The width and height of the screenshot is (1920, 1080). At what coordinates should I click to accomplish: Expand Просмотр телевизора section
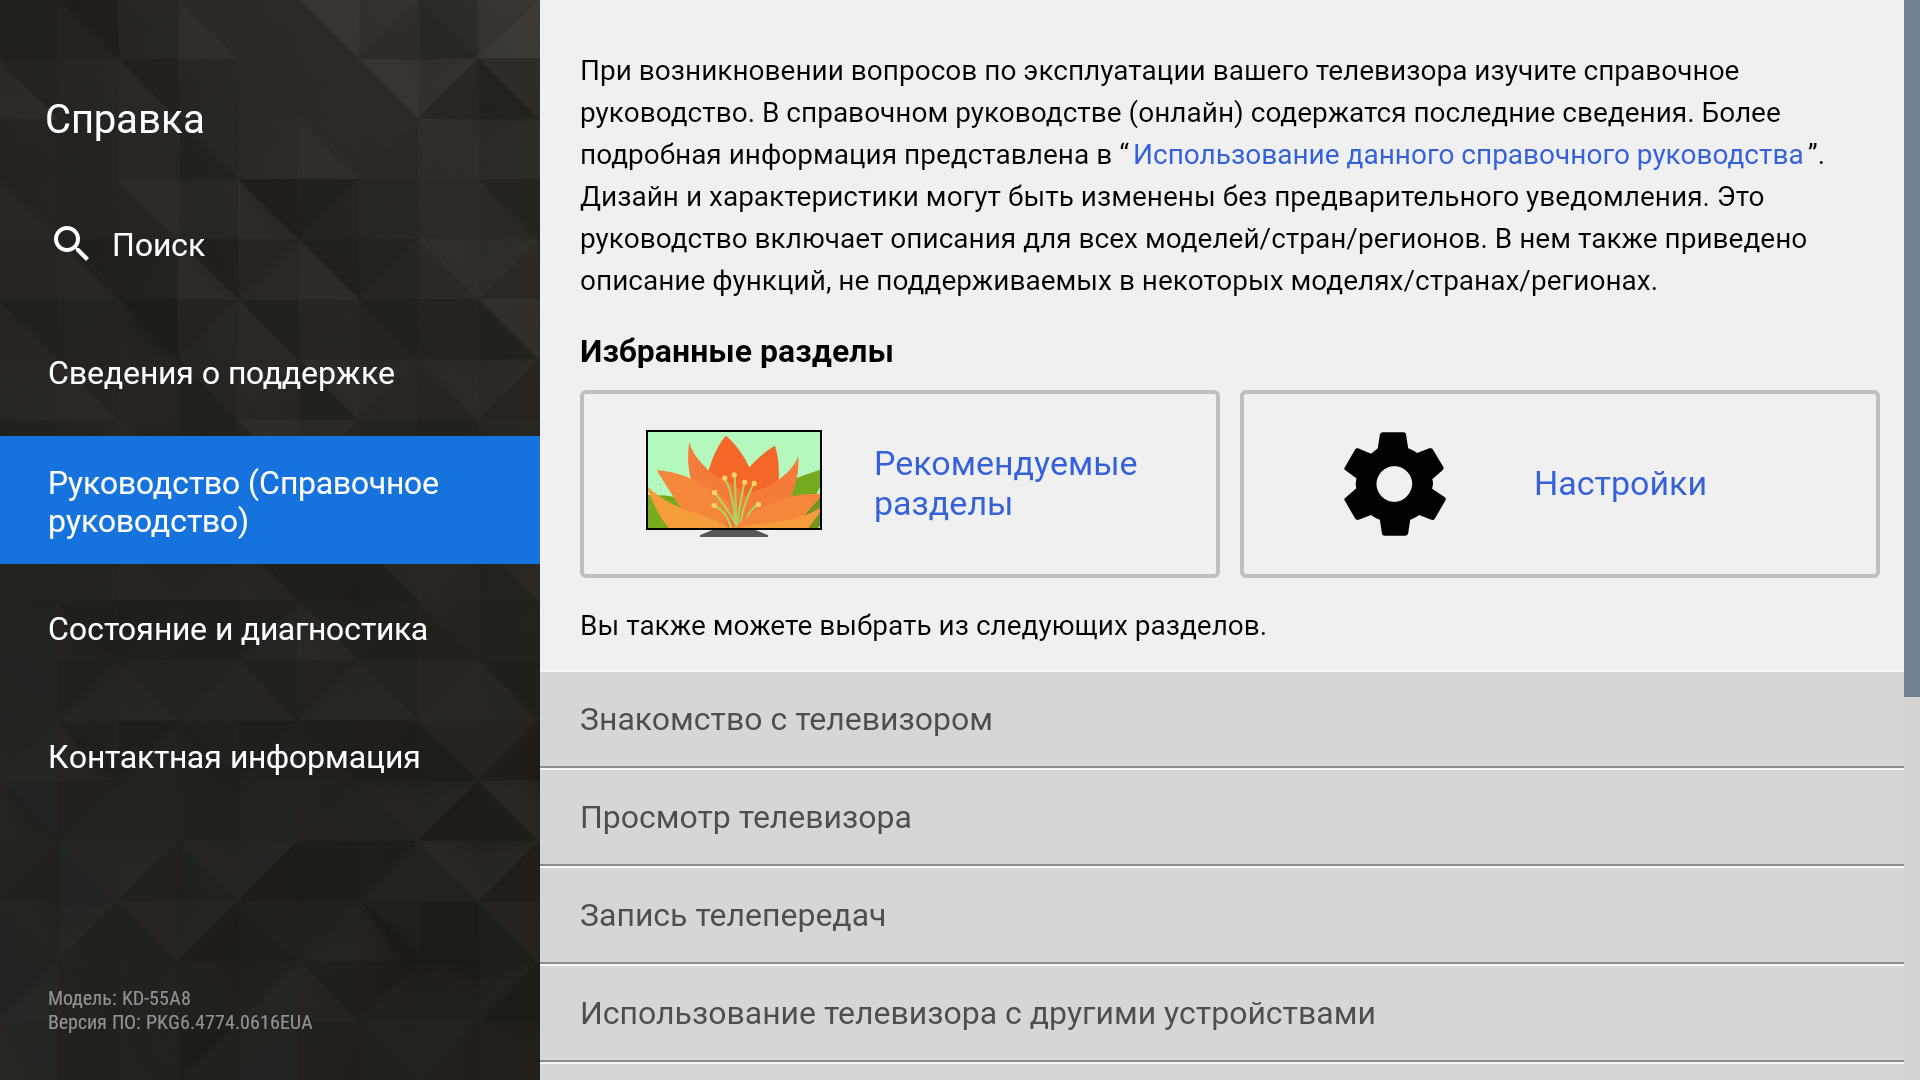[x=745, y=818]
